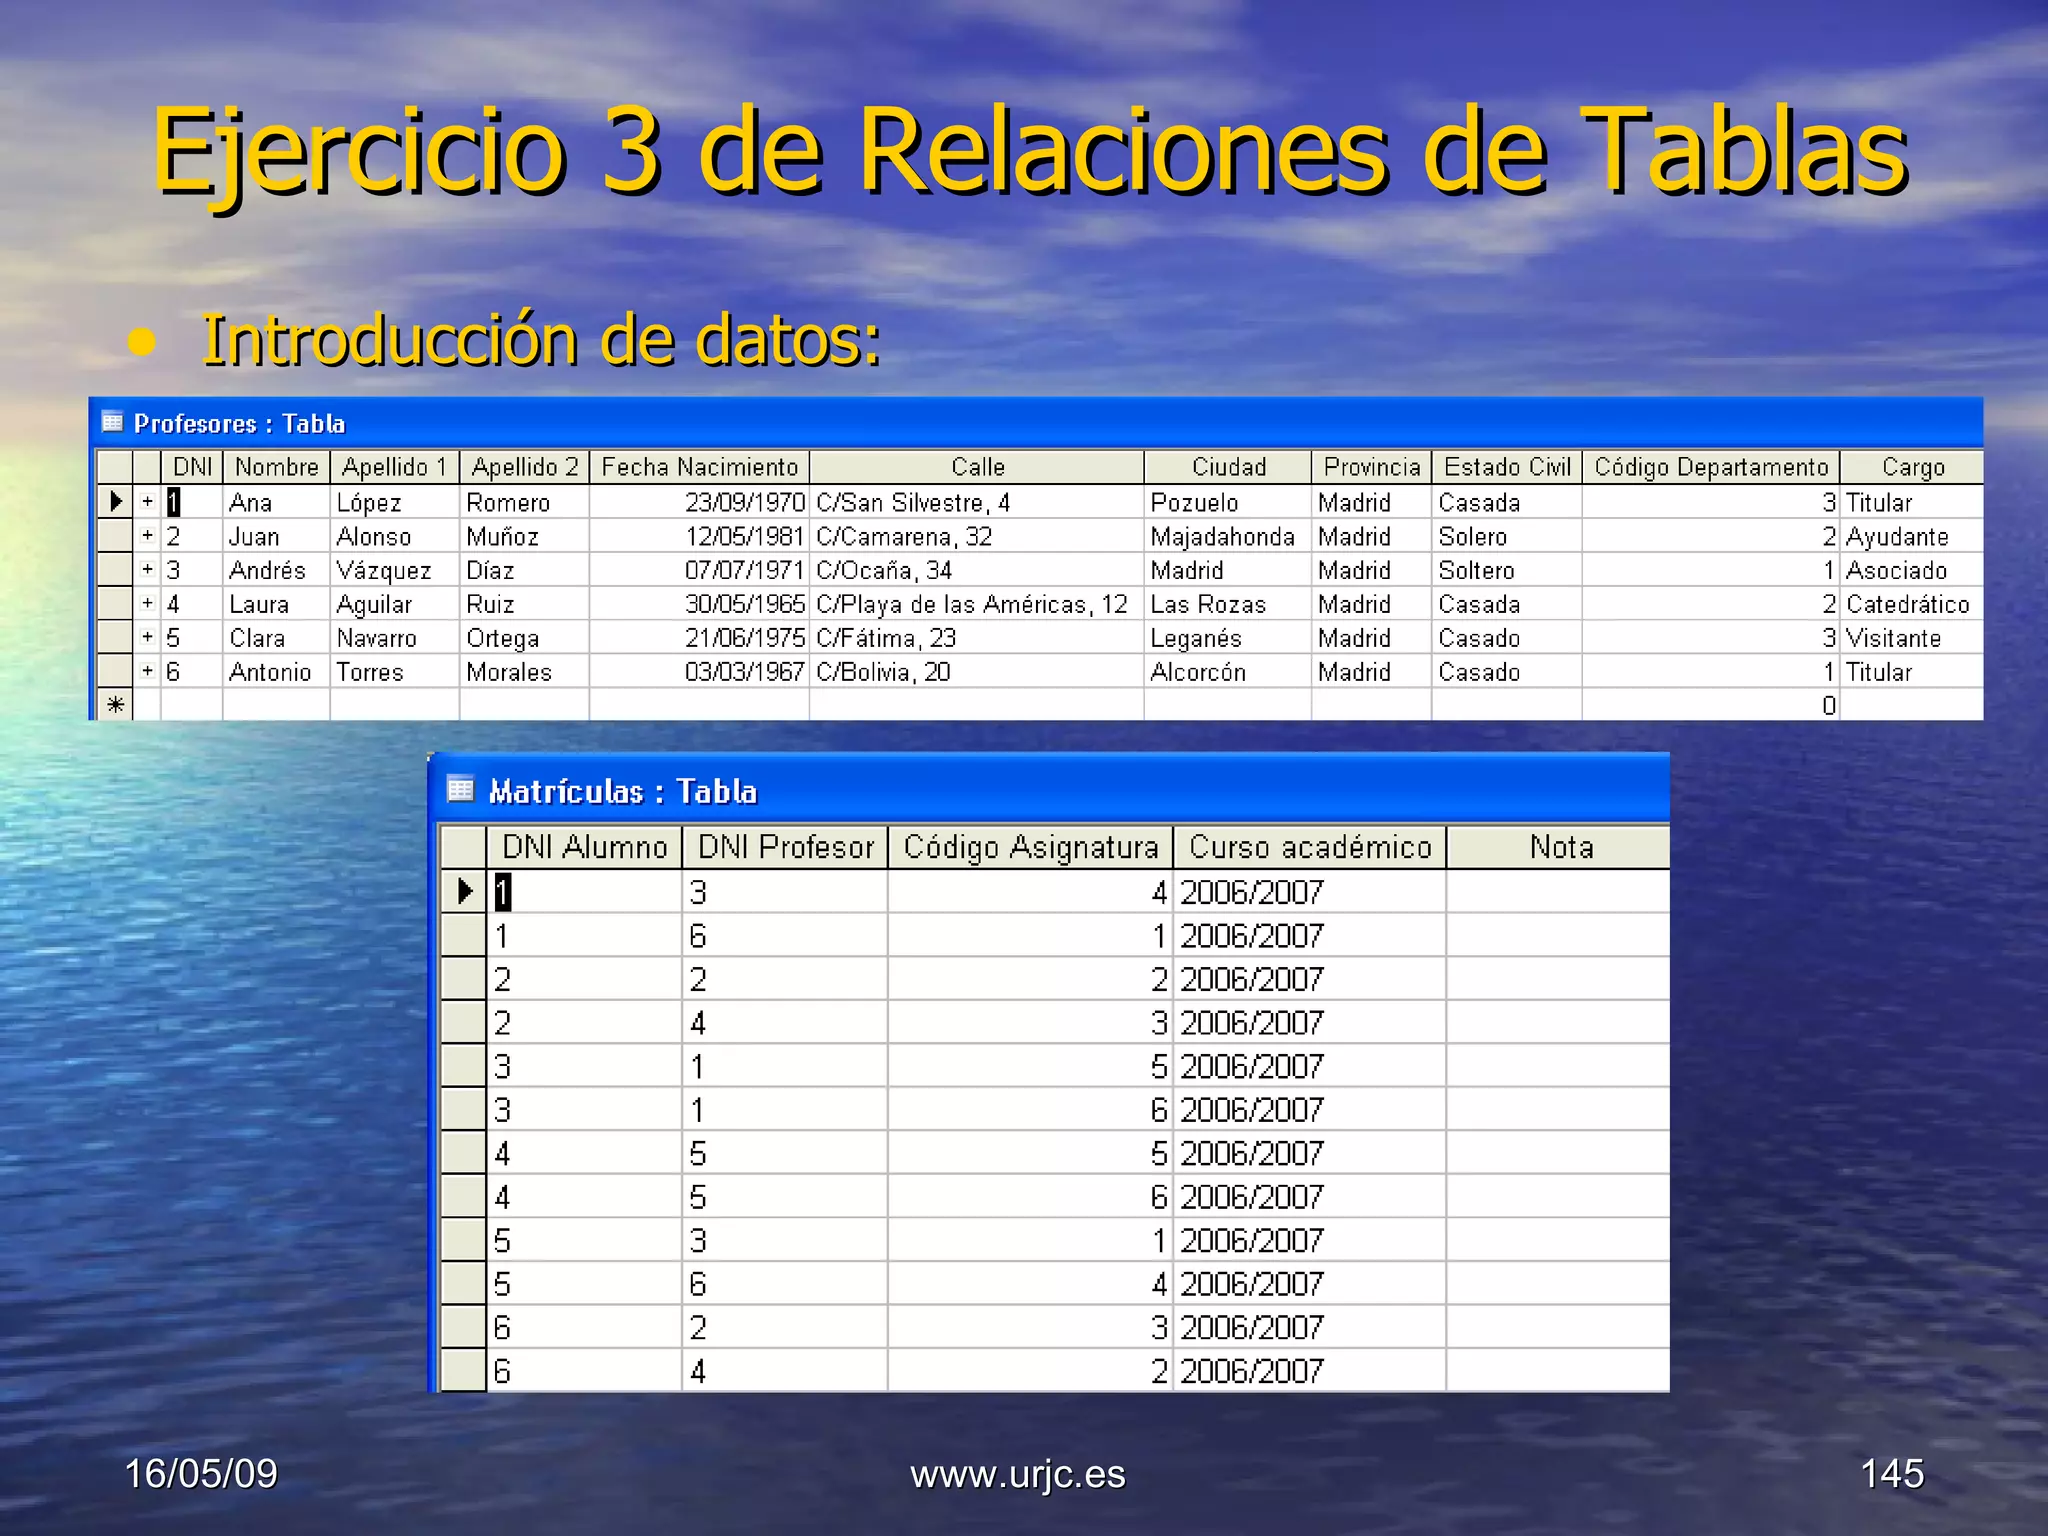Screen dimensions: 2048x1536
Task: Click the city 'Alcorcón'
Action: point(1228,671)
